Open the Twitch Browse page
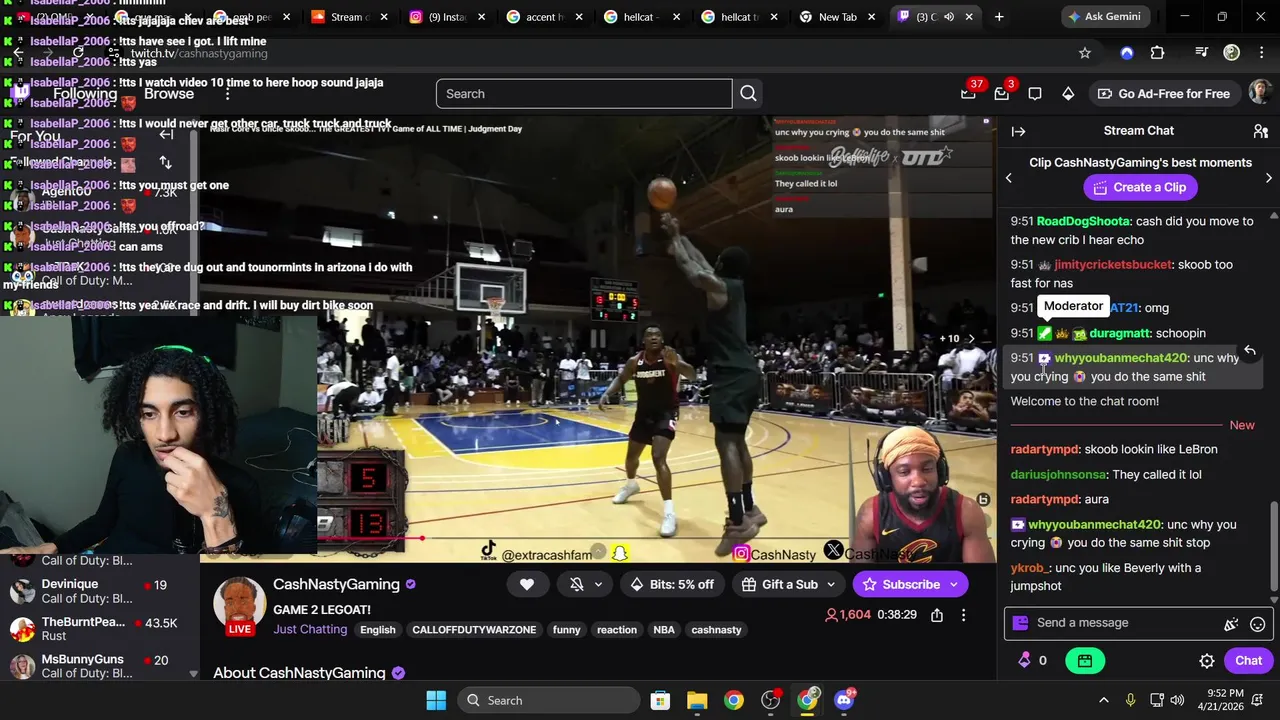 [169, 94]
